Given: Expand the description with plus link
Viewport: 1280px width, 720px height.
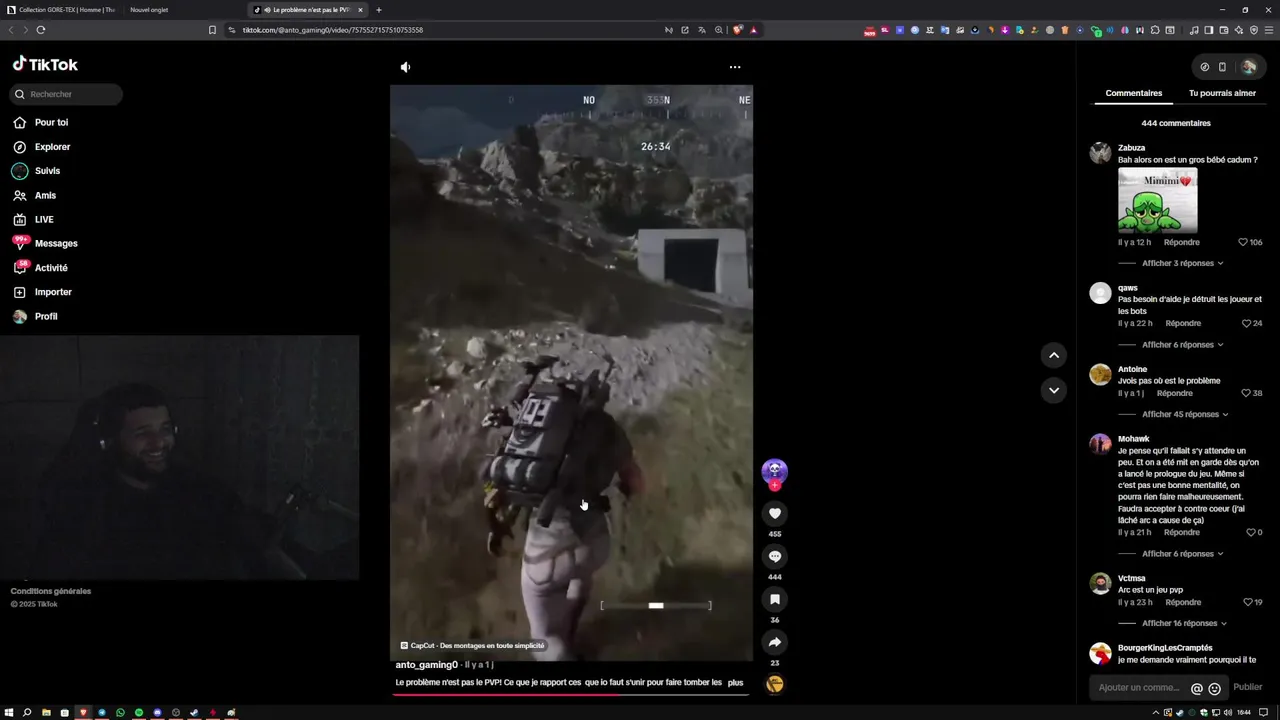Looking at the screenshot, I should tap(736, 682).
